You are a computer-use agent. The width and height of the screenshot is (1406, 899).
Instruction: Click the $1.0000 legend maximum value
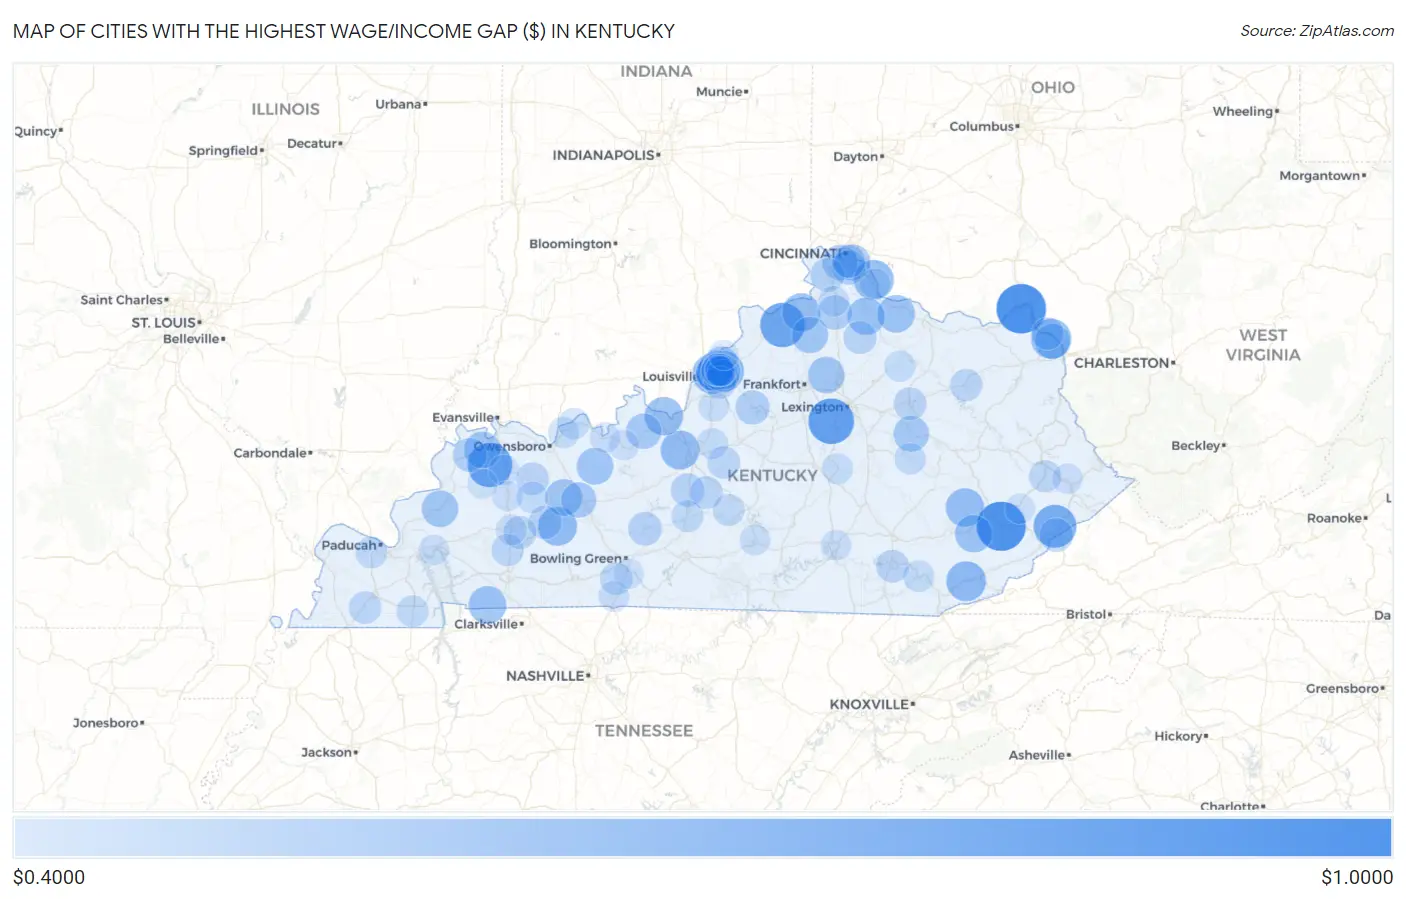[x=1357, y=877]
